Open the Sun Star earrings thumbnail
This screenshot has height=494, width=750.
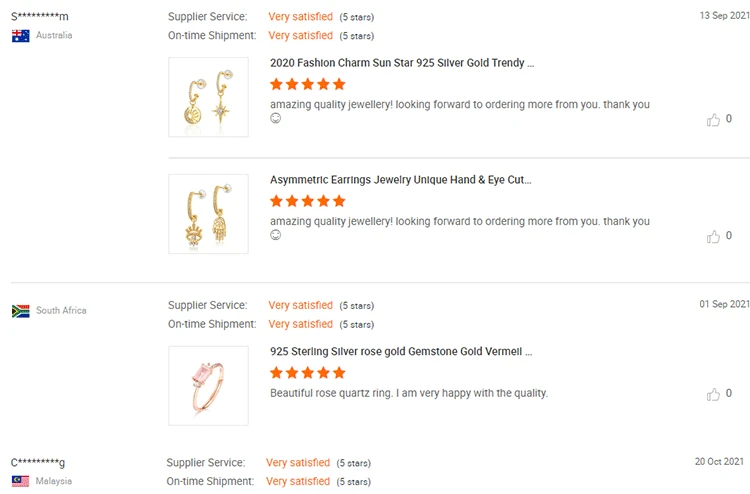tap(208, 97)
